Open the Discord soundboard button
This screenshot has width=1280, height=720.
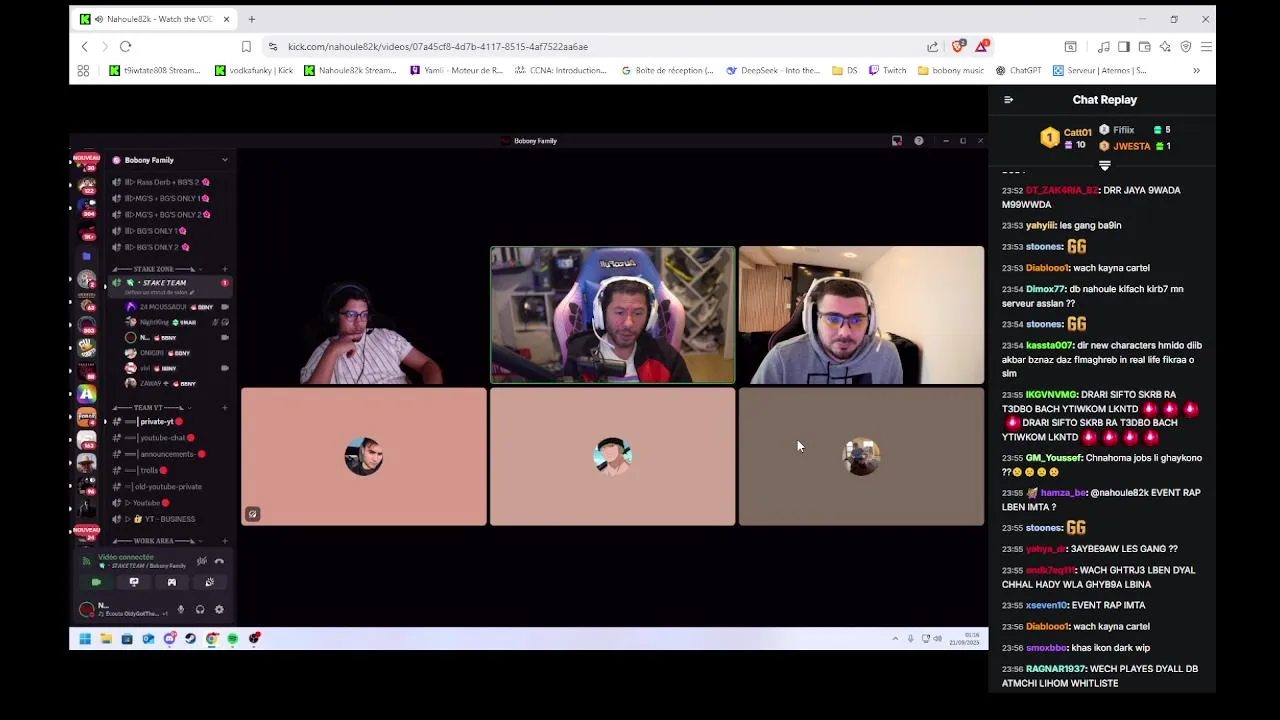209,582
